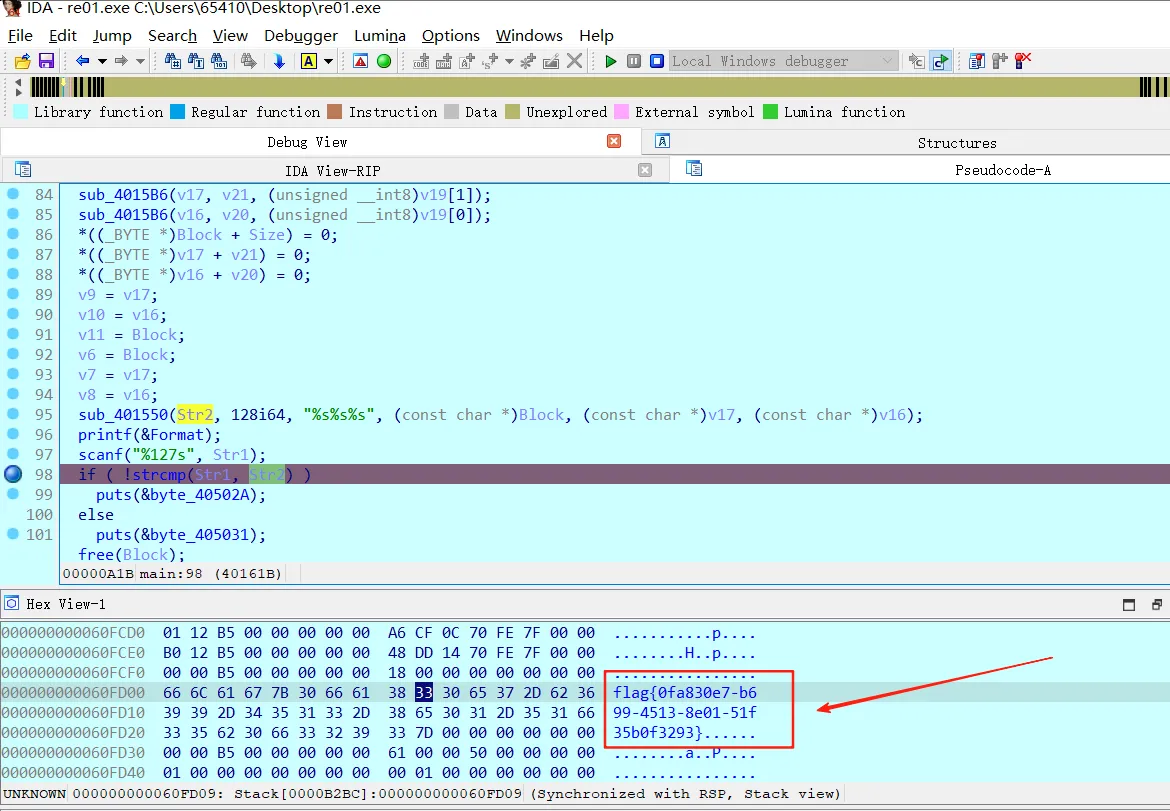Viewport: 1170px width, 811px height.
Task: Click the blue downward jump arrow icon
Action: [279, 61]
